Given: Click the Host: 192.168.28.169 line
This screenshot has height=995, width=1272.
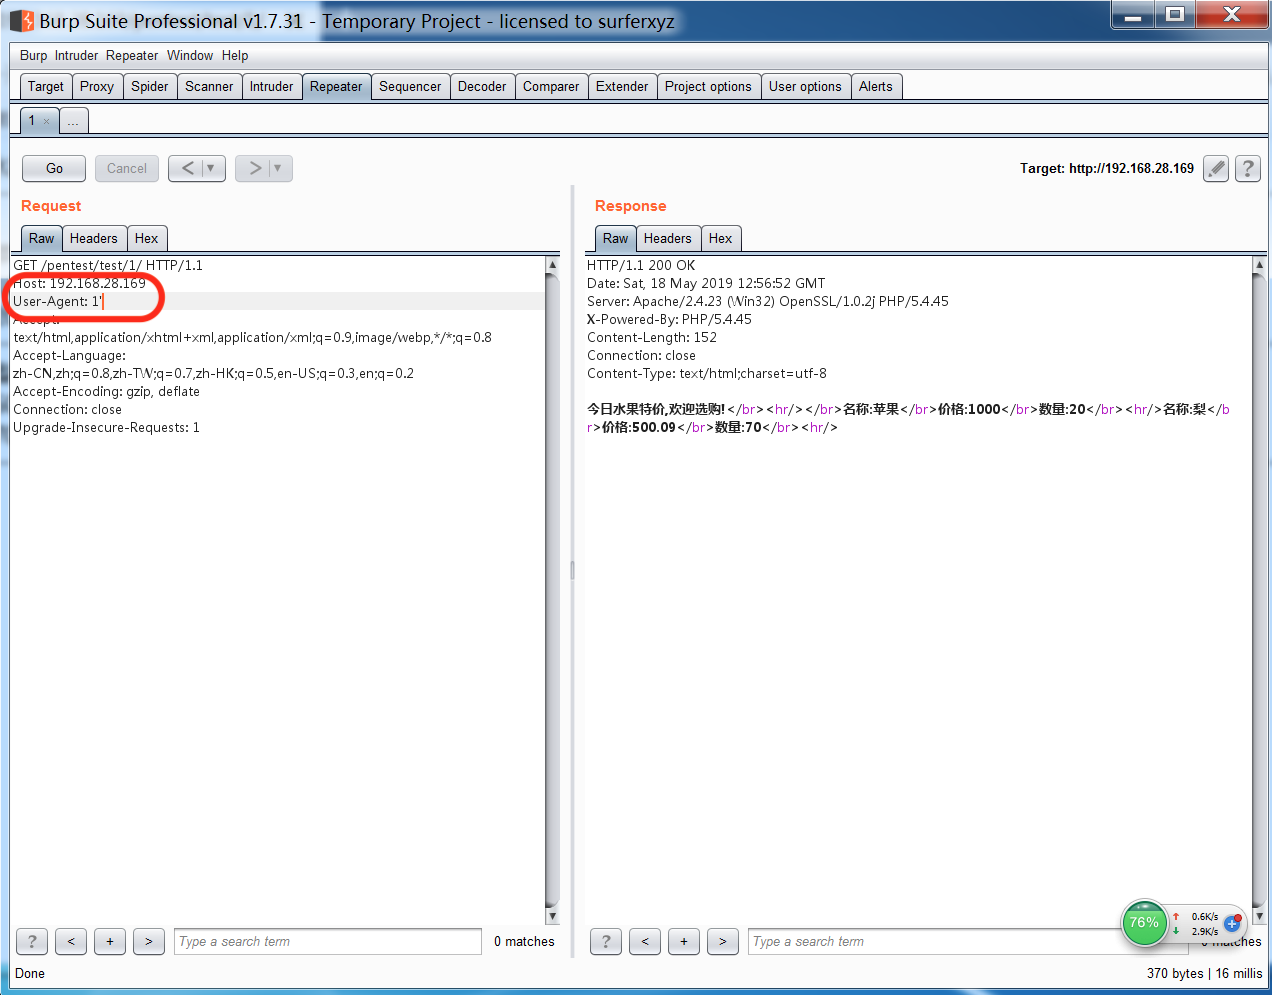Looking at the screenshot, I should click(x=80, y=283).
